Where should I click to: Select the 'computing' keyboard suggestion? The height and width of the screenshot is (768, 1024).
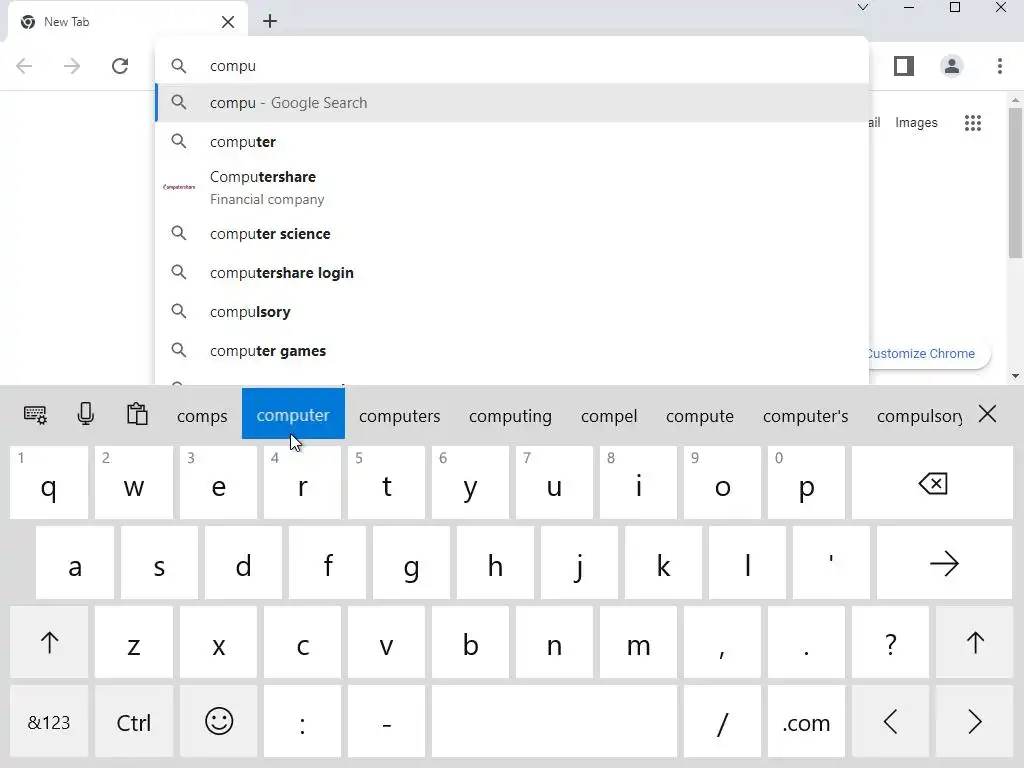point(510,415)
